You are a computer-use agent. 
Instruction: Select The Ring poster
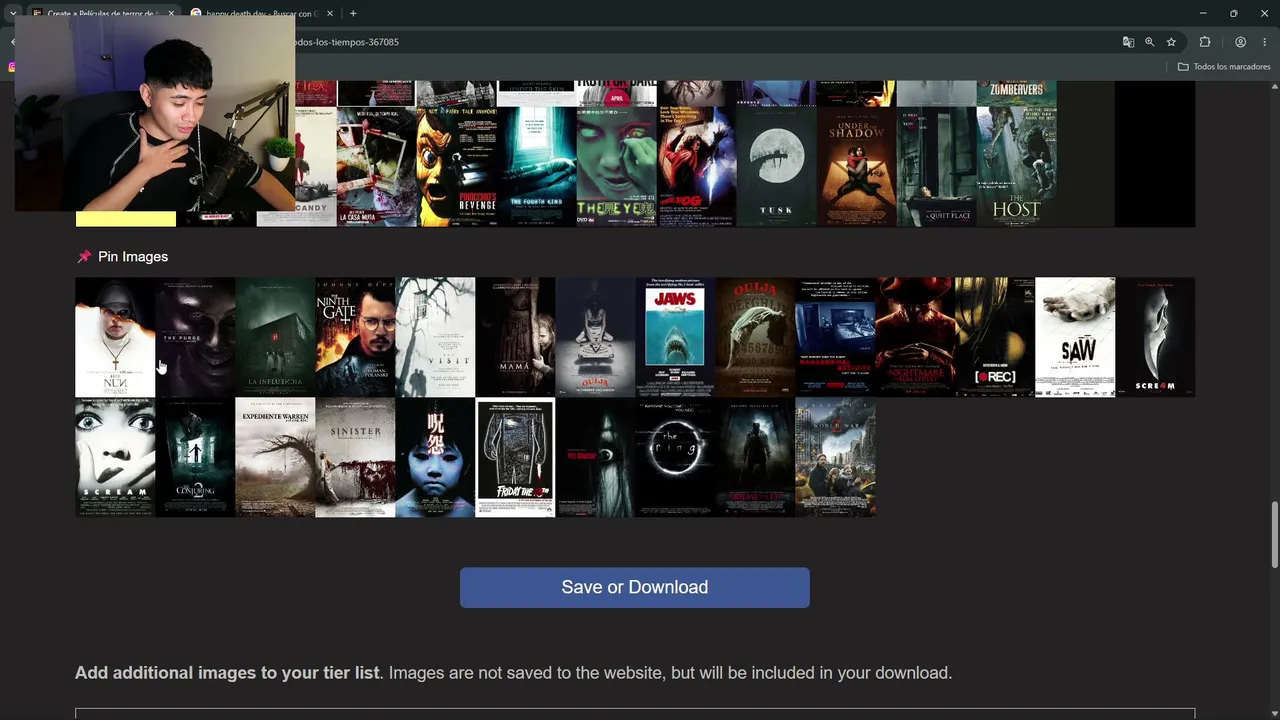[x=675, y=457]
